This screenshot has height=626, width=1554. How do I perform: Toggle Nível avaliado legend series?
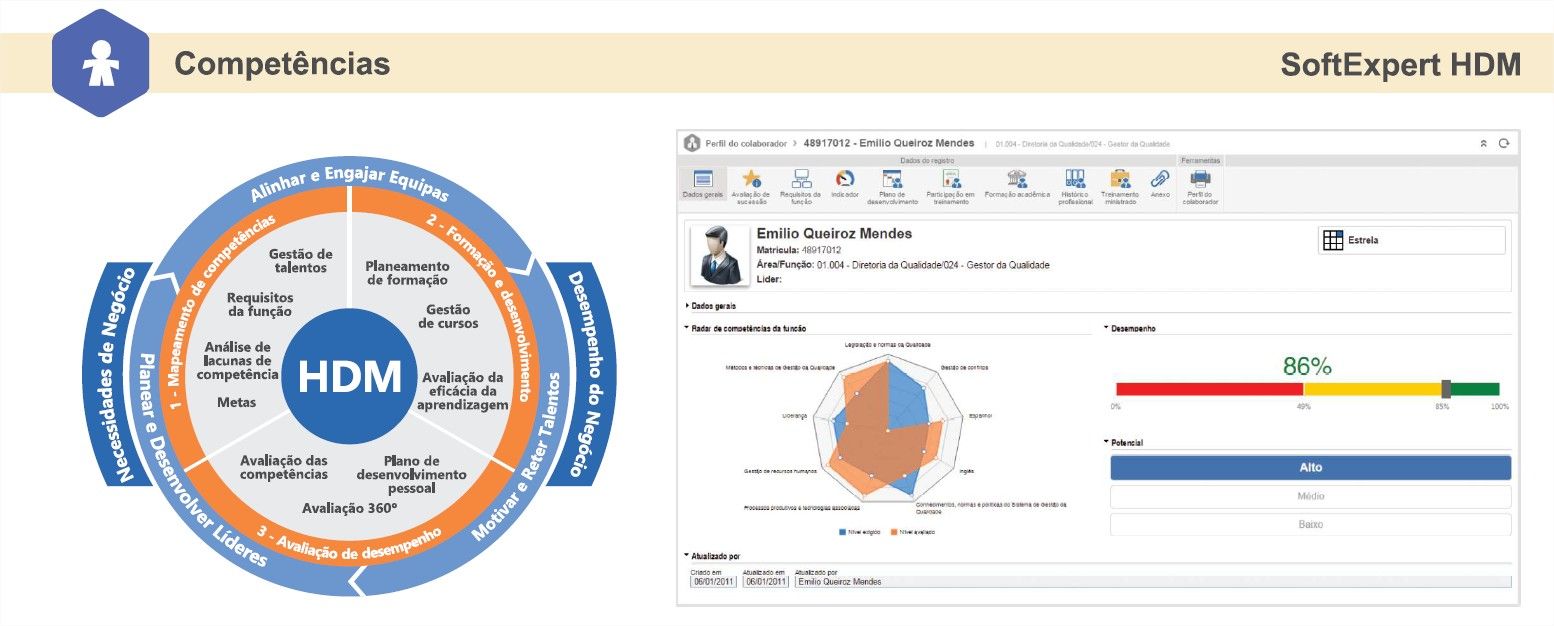click(912, 532)
